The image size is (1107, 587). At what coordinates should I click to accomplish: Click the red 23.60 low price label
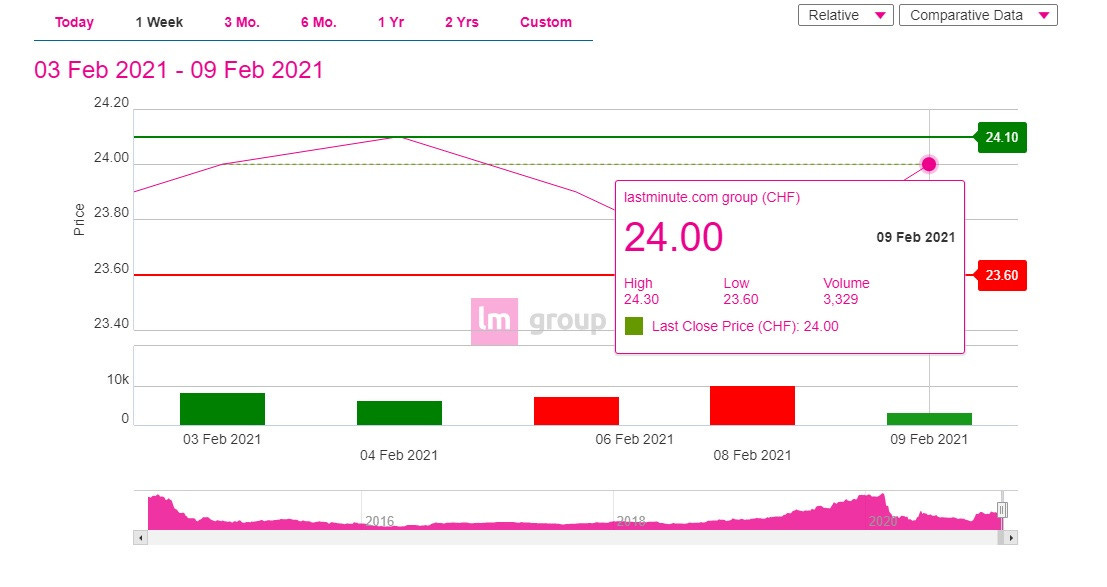coord(1001,275)
